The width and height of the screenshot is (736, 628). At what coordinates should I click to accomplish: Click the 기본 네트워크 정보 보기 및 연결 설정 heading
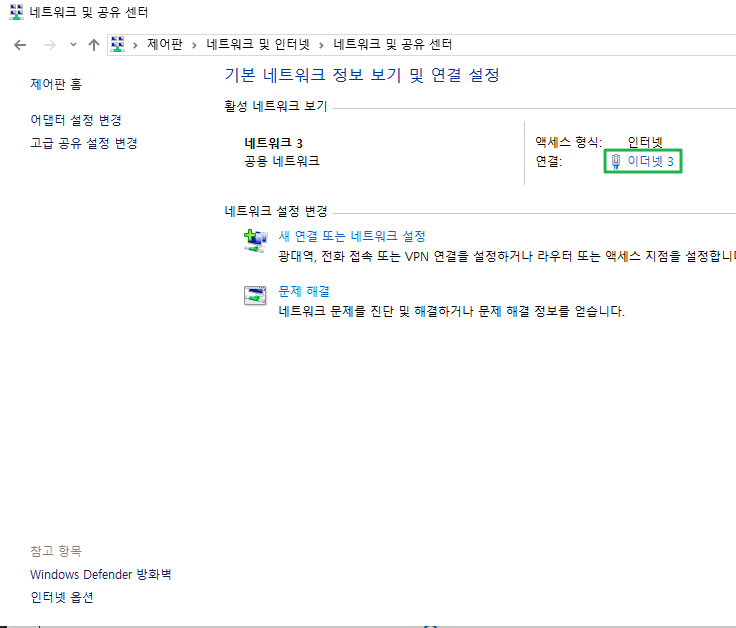pos(362,75)
